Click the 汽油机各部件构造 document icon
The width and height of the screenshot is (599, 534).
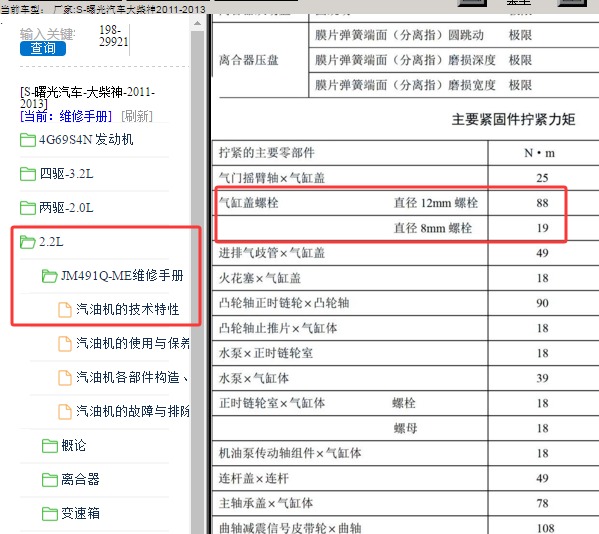tap(65, 378)
